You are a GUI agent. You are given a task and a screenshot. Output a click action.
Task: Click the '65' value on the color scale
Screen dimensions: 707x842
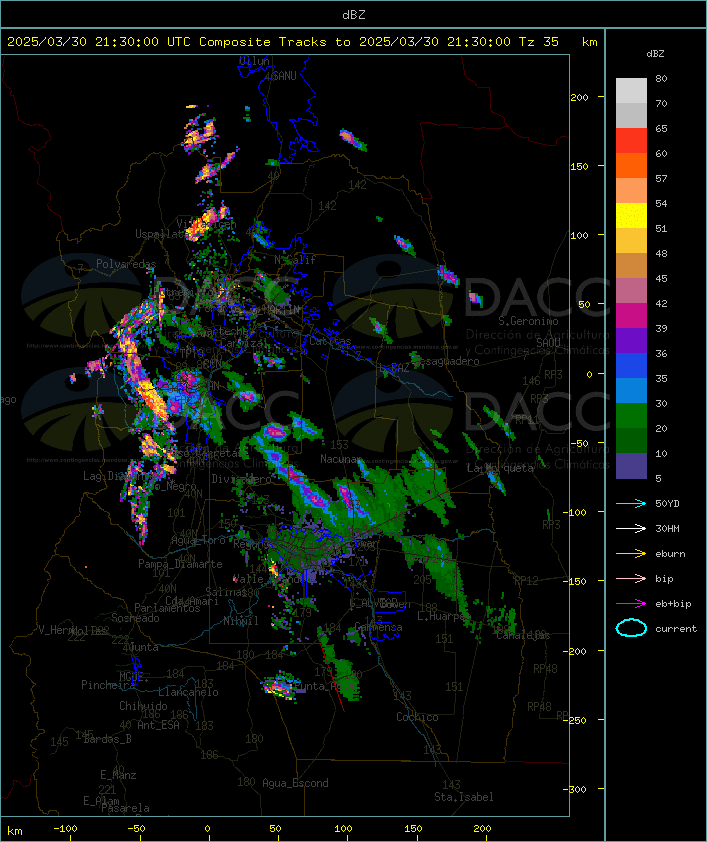[x=661, y=128]
